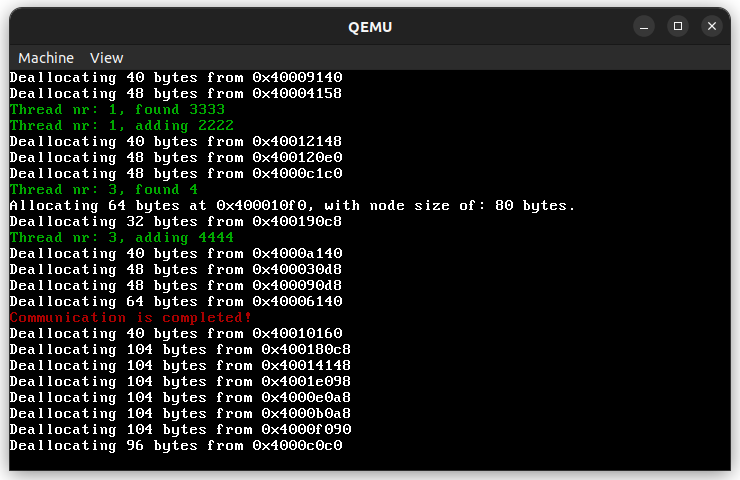Screen dimensions: 740x480
Task: Click line 'Deallocating 40 bytes from 0x4000a140'
Action: [176, 254]
